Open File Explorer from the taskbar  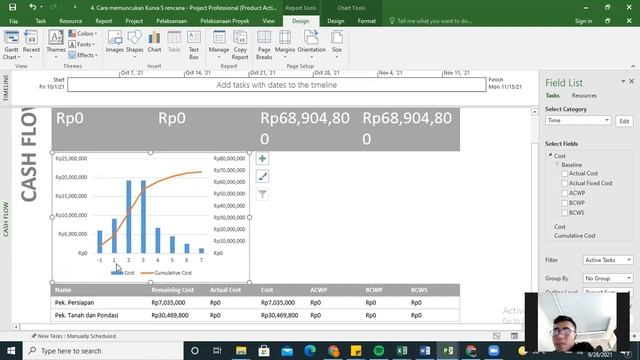click(241, 351)
